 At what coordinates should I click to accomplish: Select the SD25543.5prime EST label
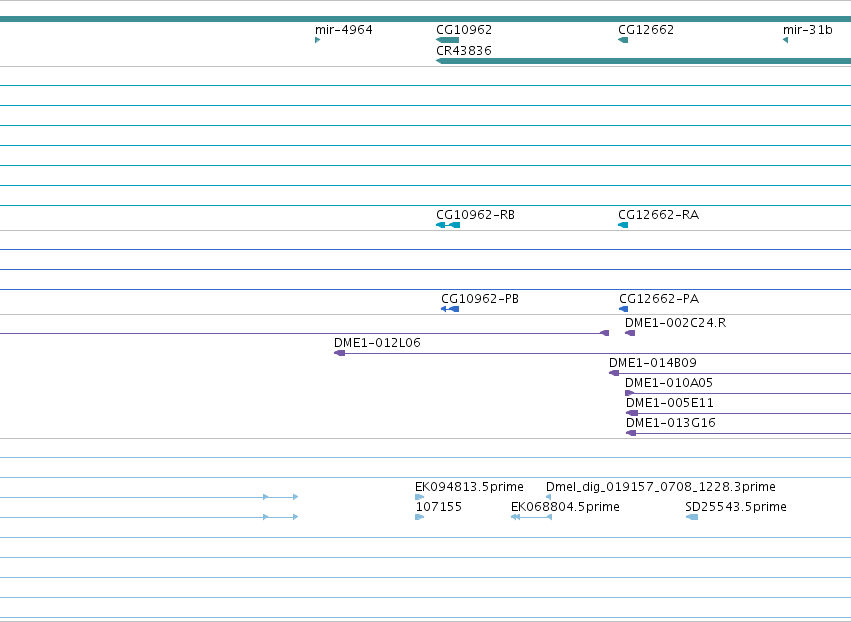(x=735, y=506)
